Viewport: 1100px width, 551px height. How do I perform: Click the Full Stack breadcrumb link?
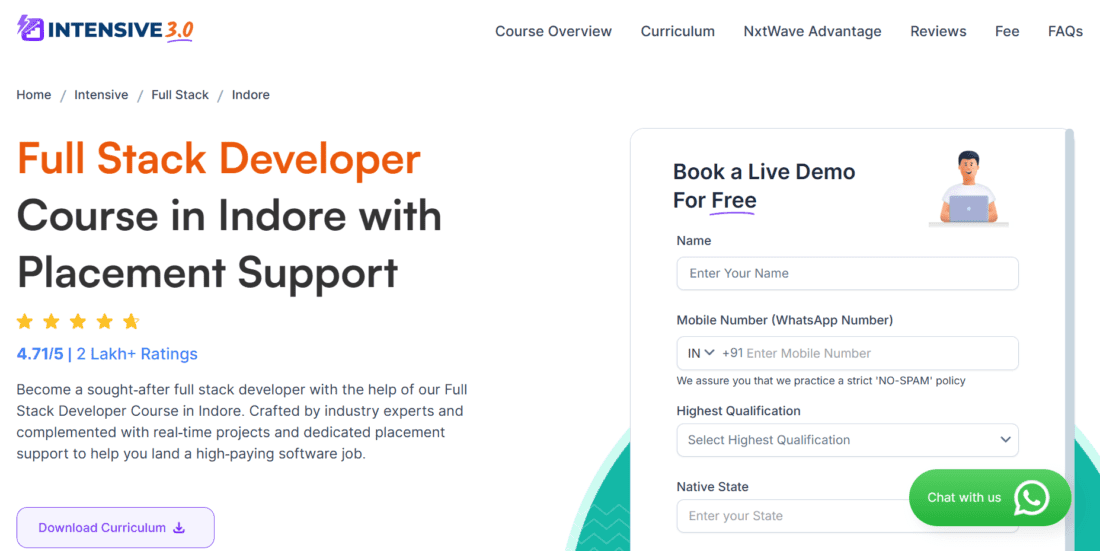click(x=180, y=95)
